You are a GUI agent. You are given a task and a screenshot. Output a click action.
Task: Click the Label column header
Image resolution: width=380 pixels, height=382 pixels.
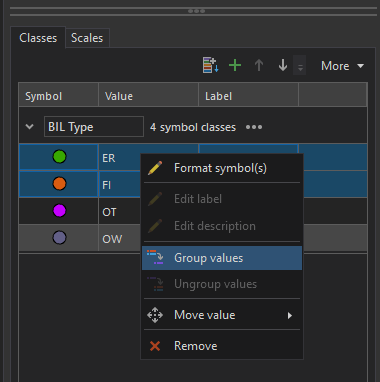click(x=249, y=96)
